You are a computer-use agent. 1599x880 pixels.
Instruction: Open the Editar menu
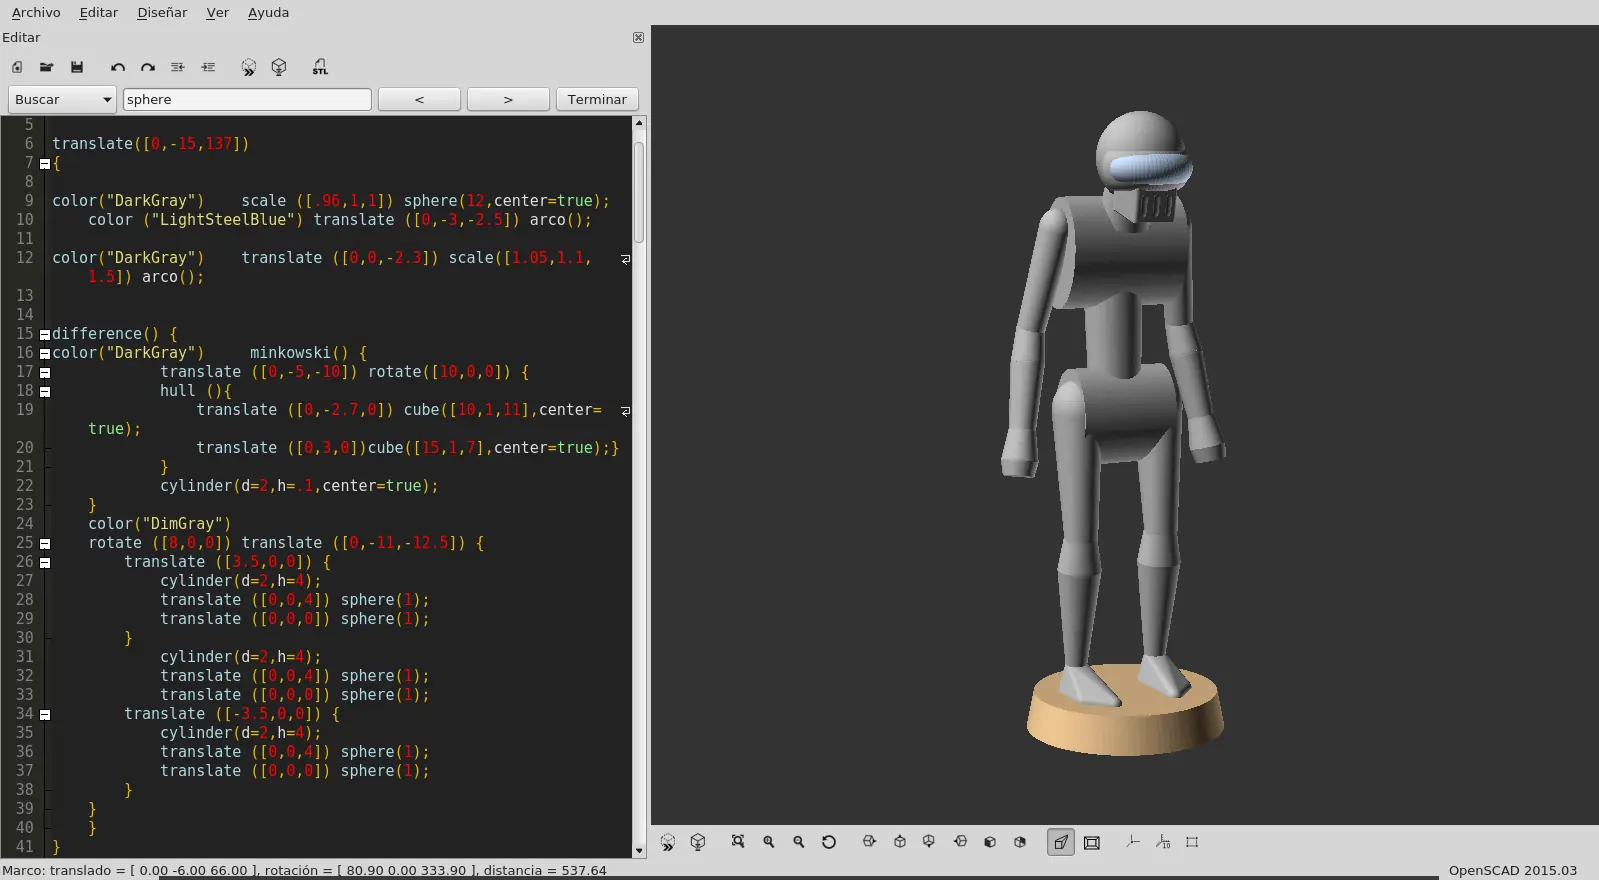[x=98, y=12]
